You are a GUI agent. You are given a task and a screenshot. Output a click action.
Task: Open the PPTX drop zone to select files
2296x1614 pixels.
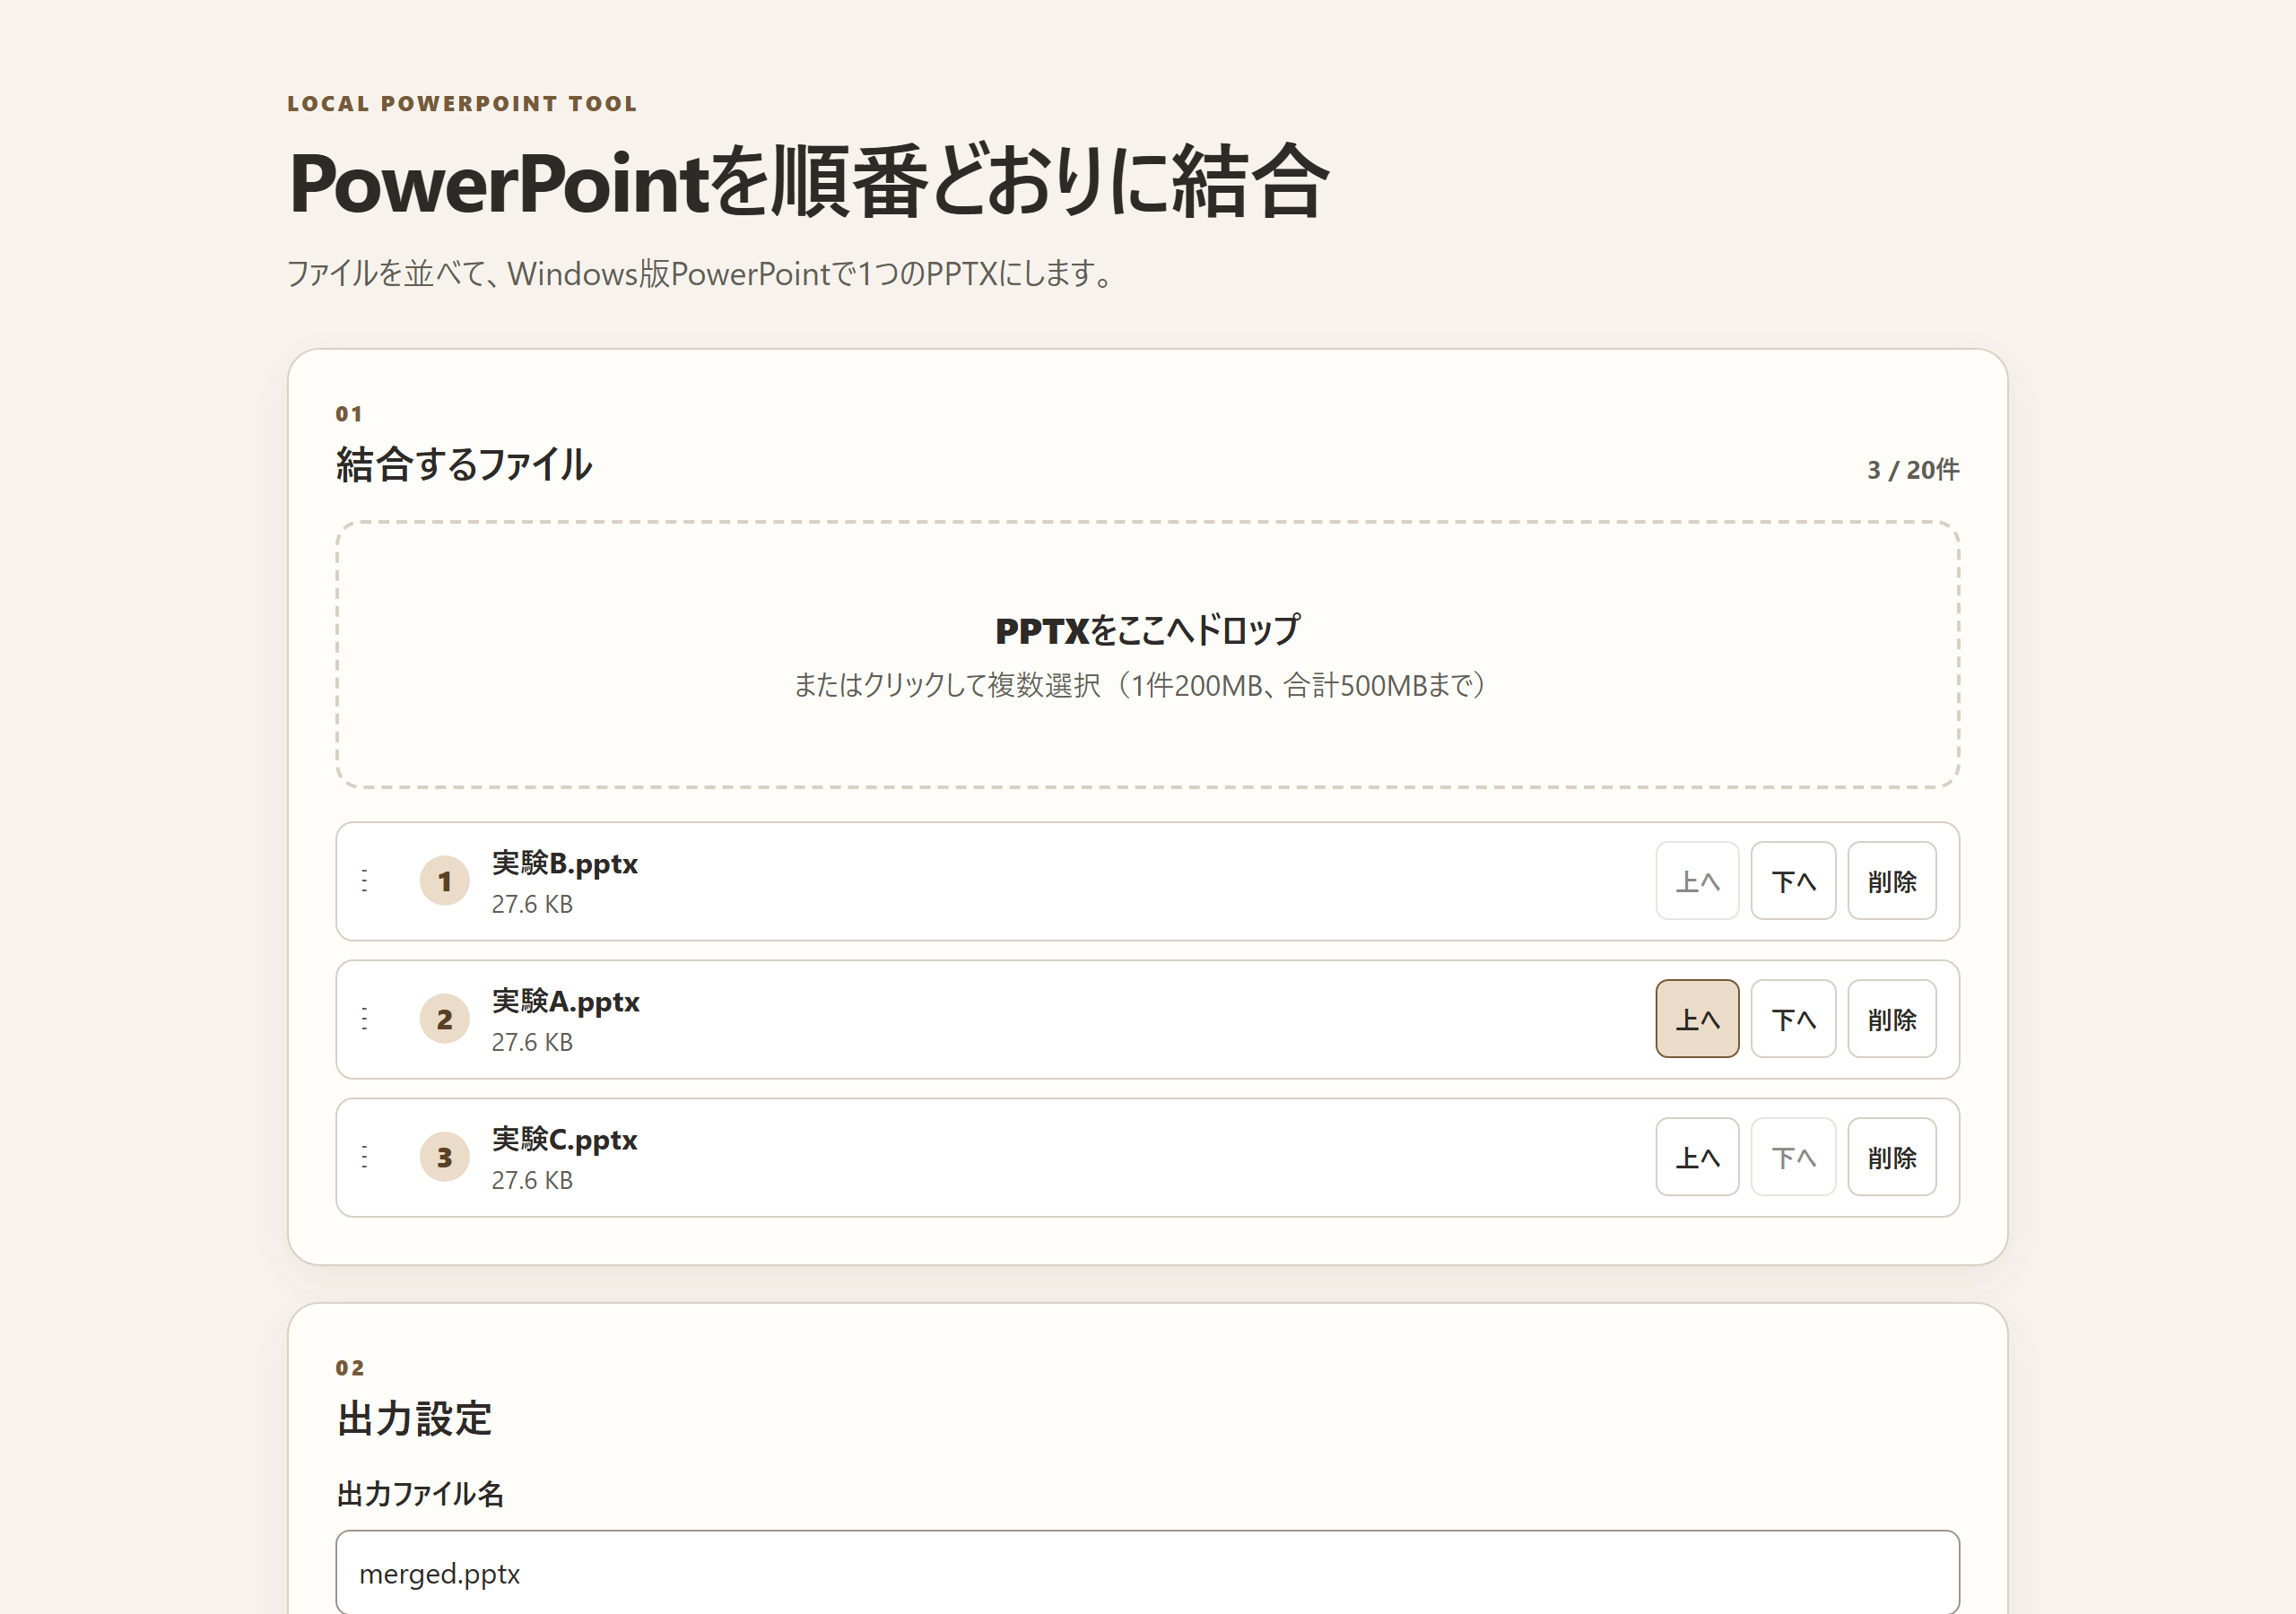pos(1147,655)
